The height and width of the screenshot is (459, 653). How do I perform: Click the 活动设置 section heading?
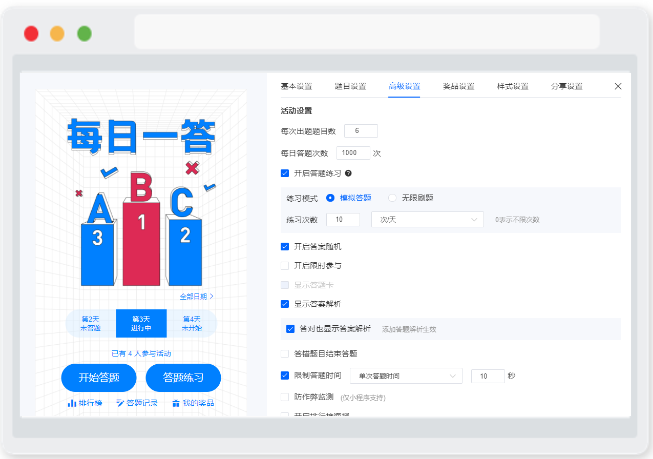296,111
